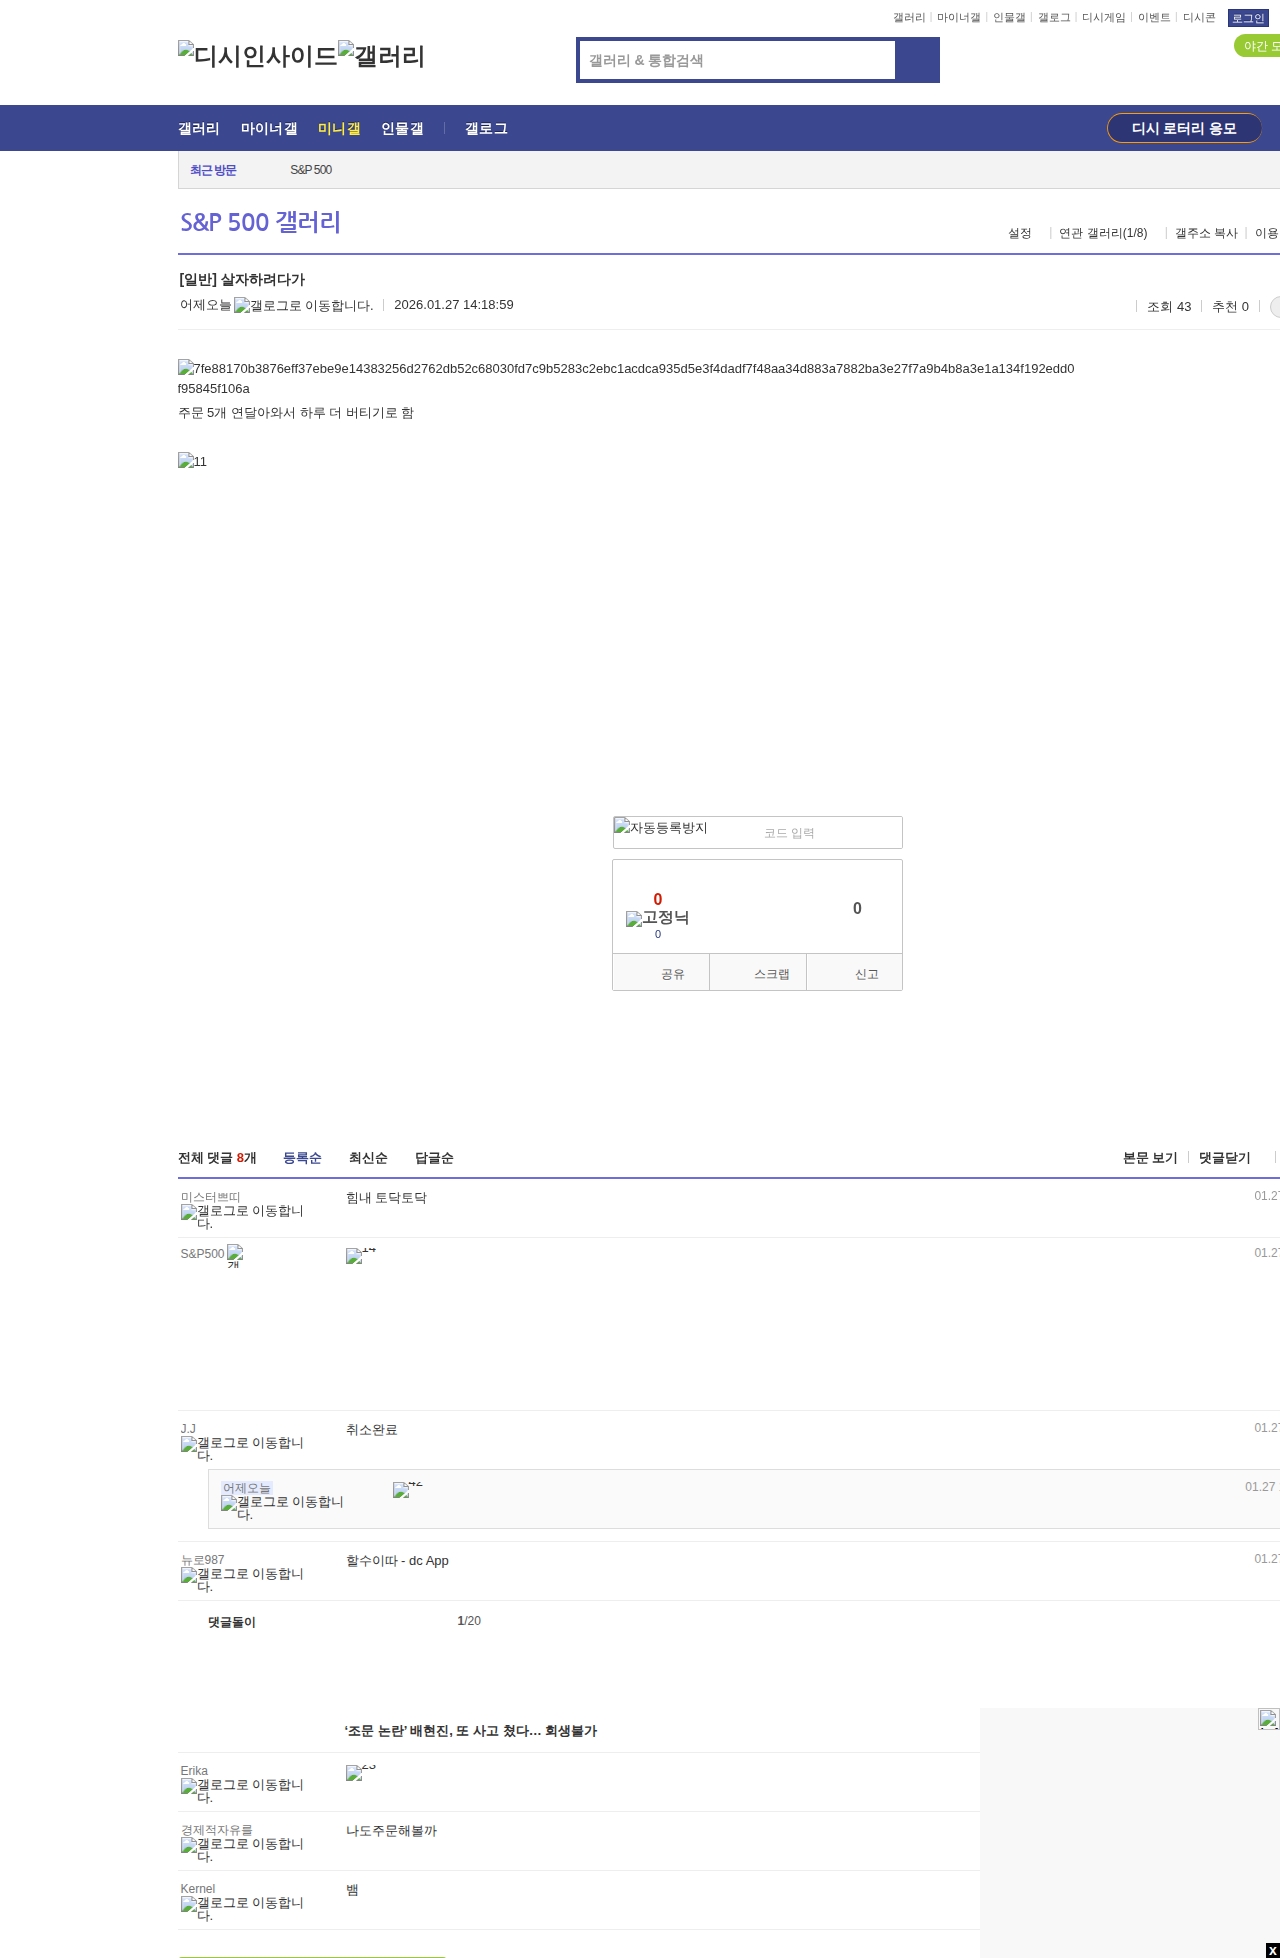
Task: Close the ad with the black X button
Action: [1272, 1951]
